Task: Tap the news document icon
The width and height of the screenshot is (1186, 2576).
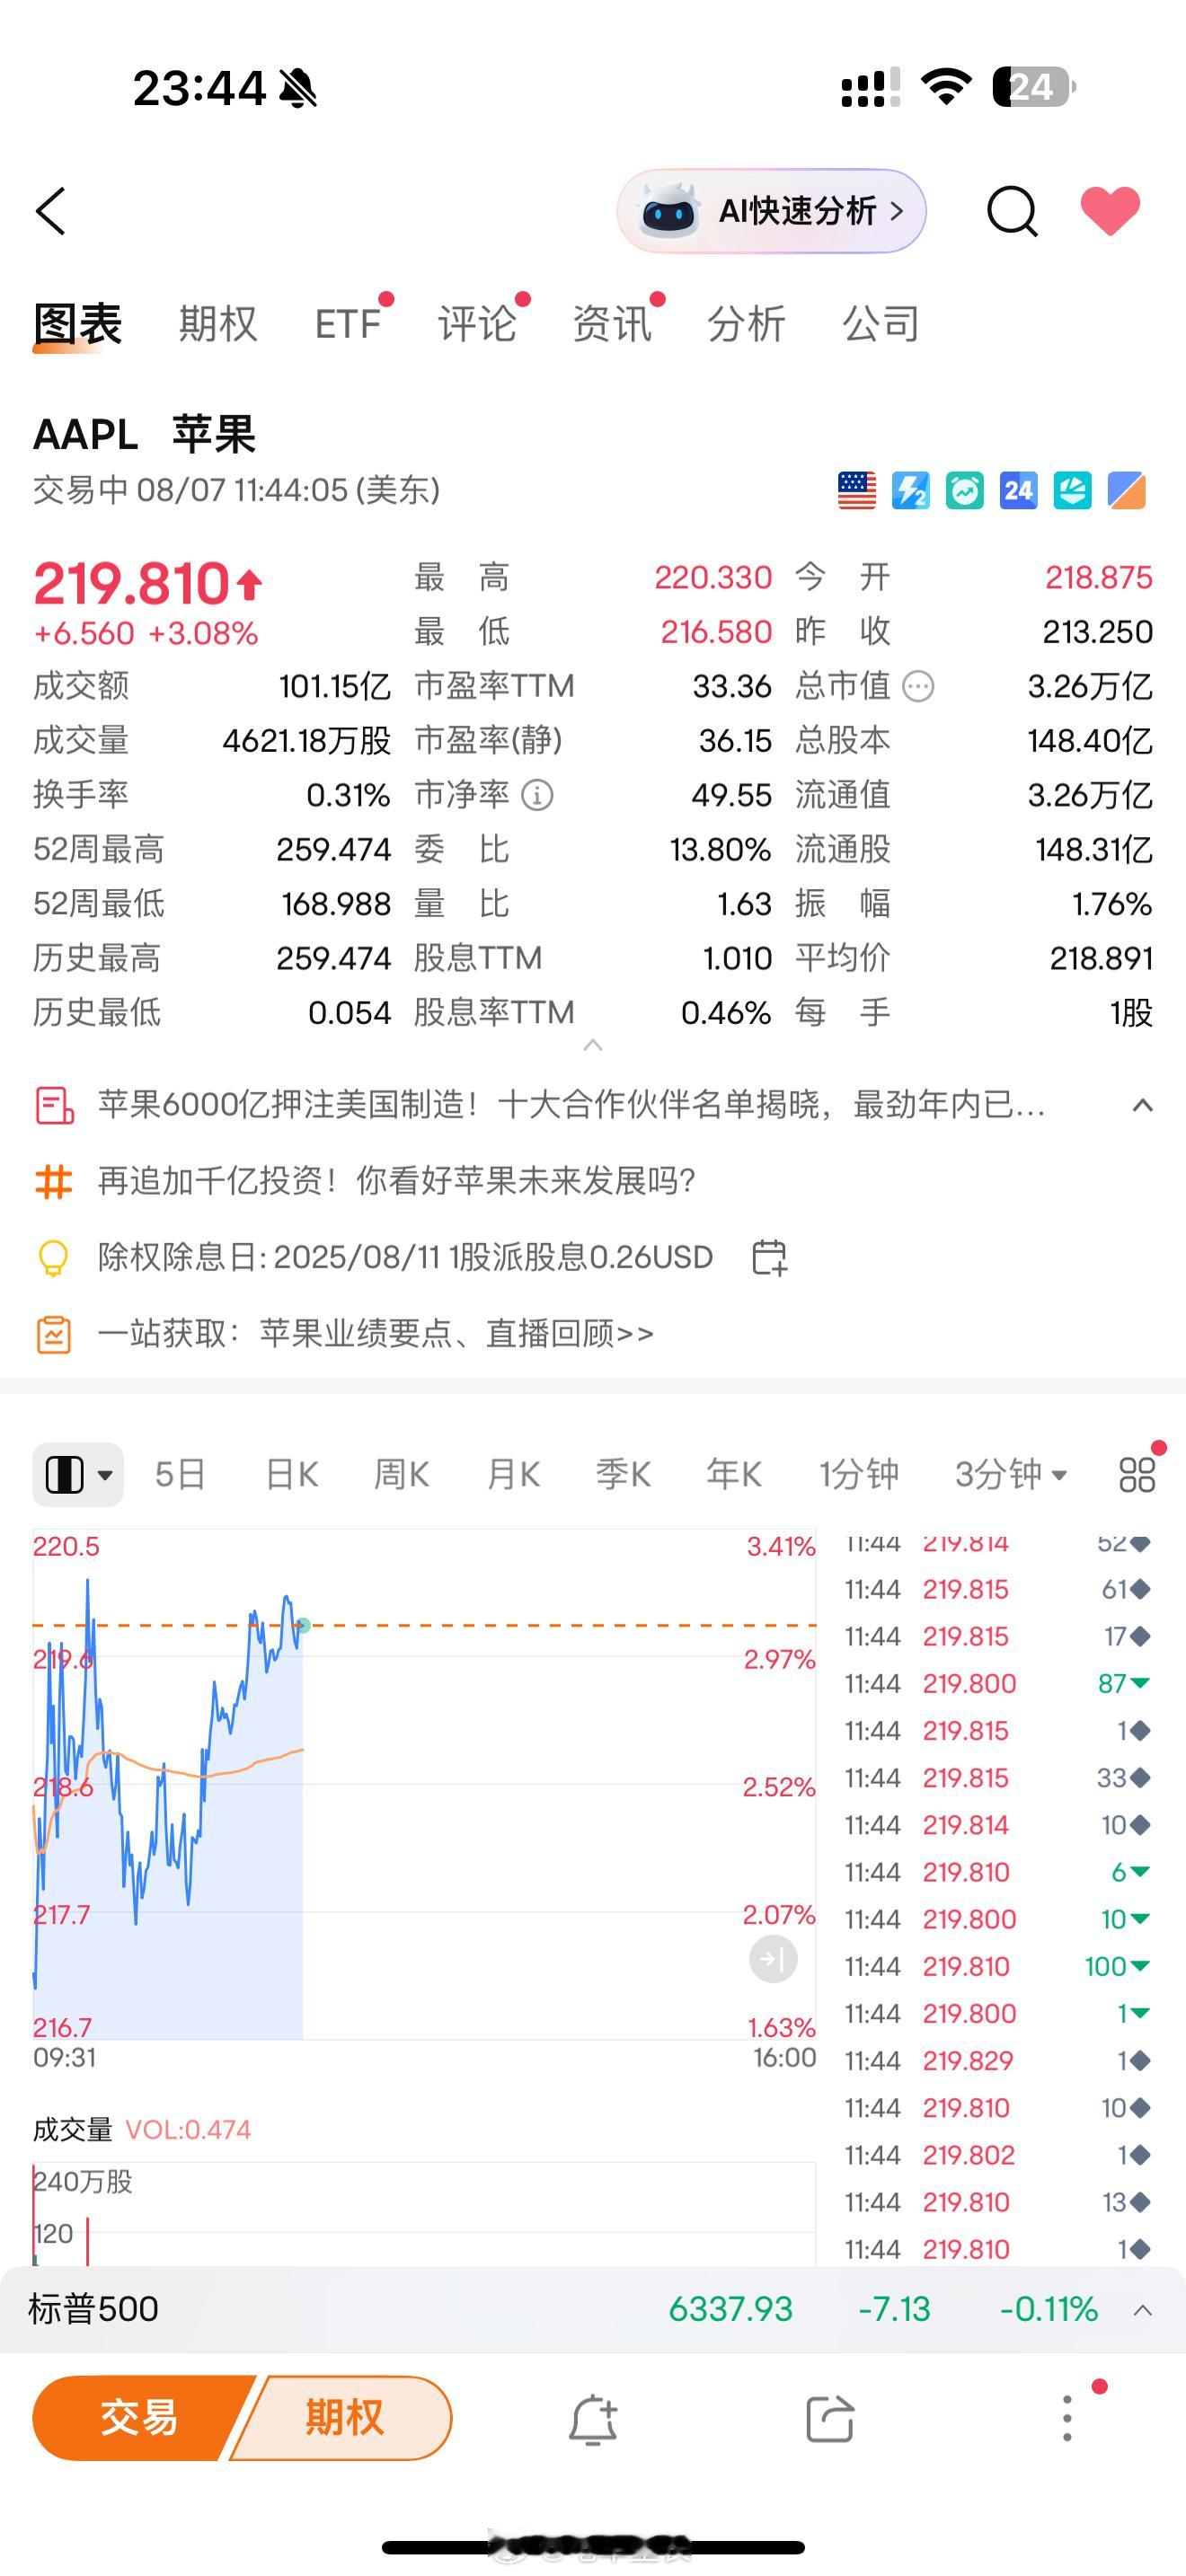Action: click(x=54, y=1105)
